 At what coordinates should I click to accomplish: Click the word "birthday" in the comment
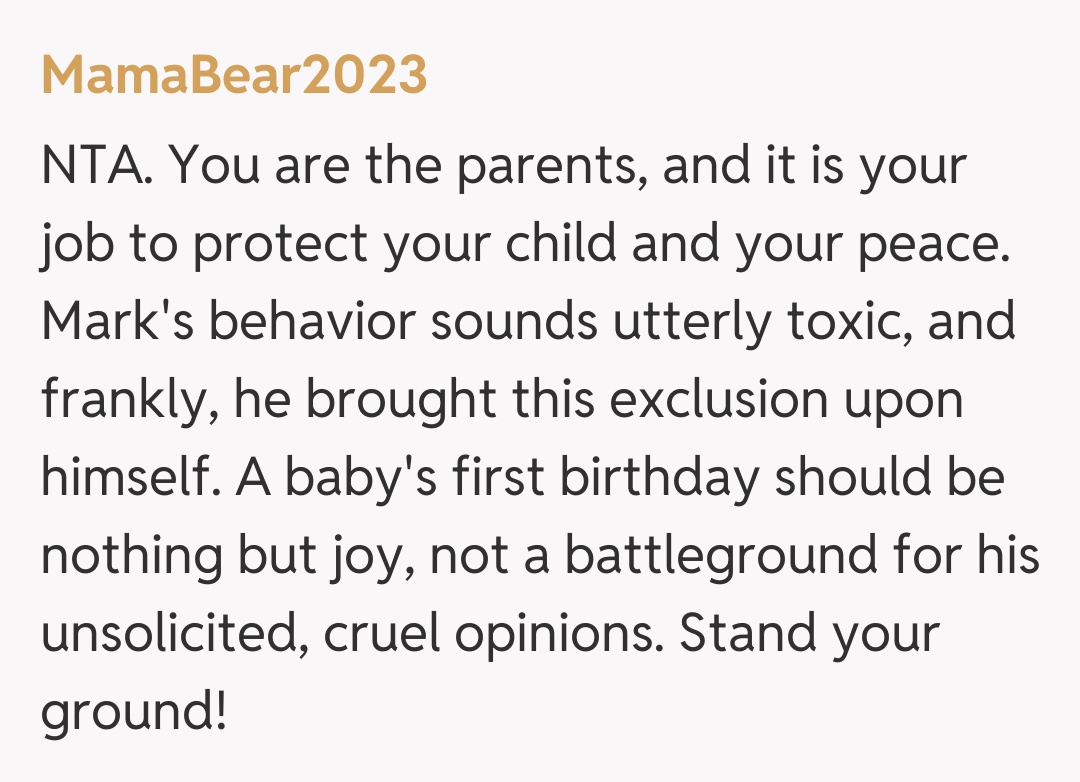click(660, 479)
